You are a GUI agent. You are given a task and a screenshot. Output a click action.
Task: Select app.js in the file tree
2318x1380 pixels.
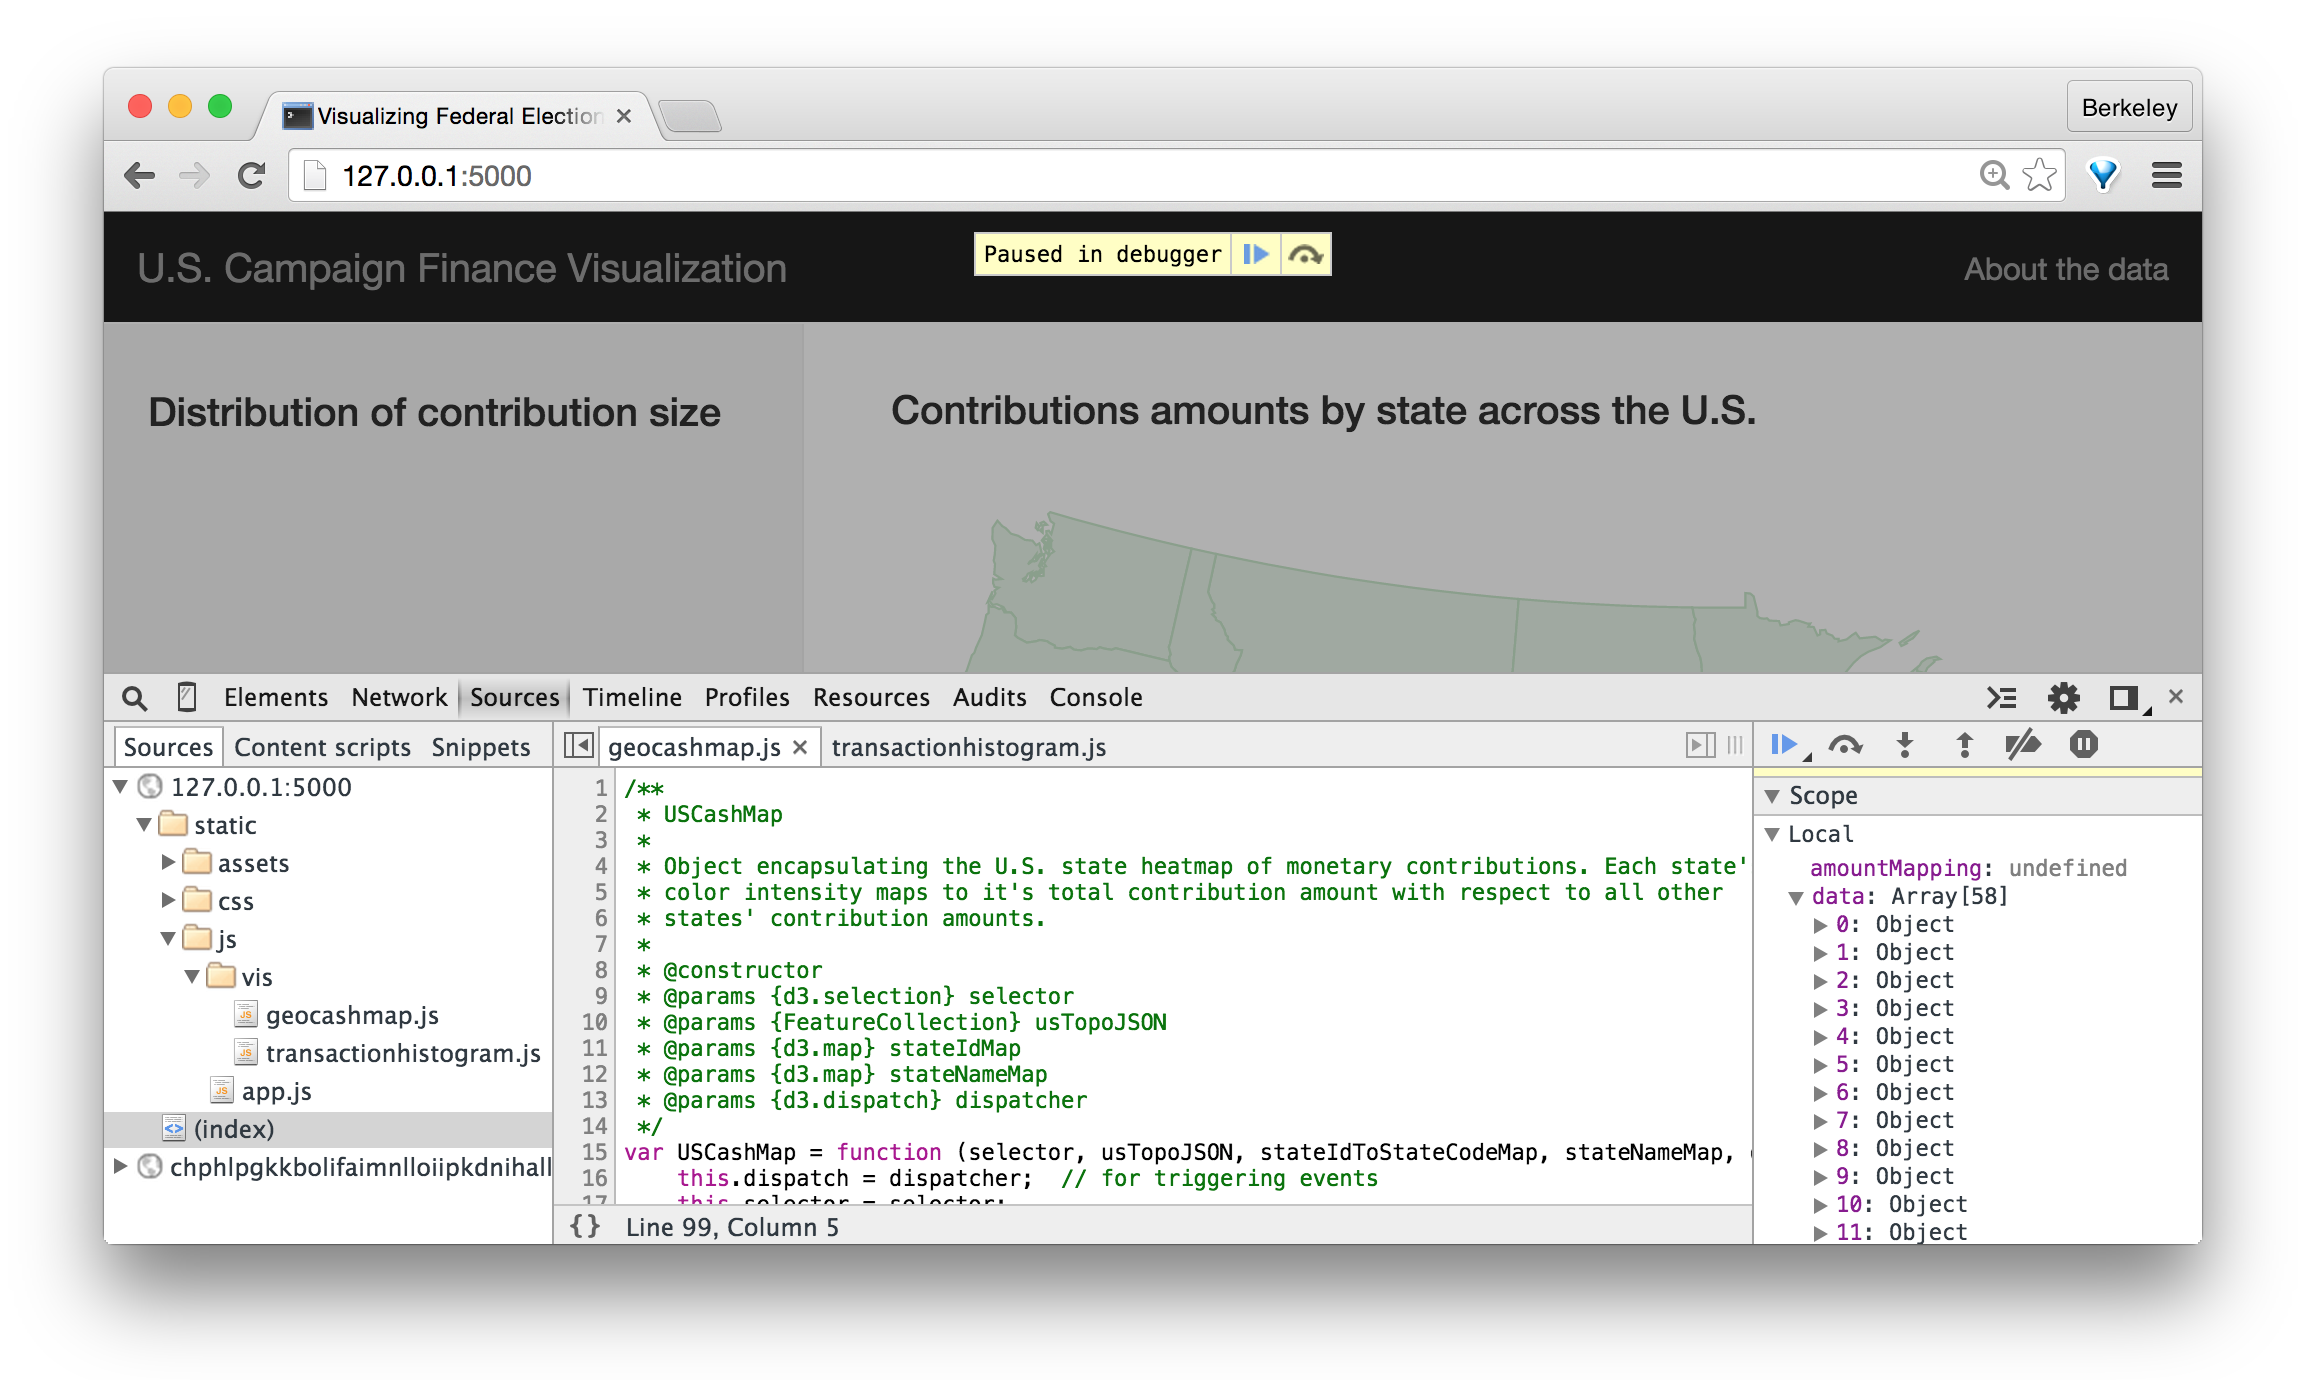[x=276, y=1091]
